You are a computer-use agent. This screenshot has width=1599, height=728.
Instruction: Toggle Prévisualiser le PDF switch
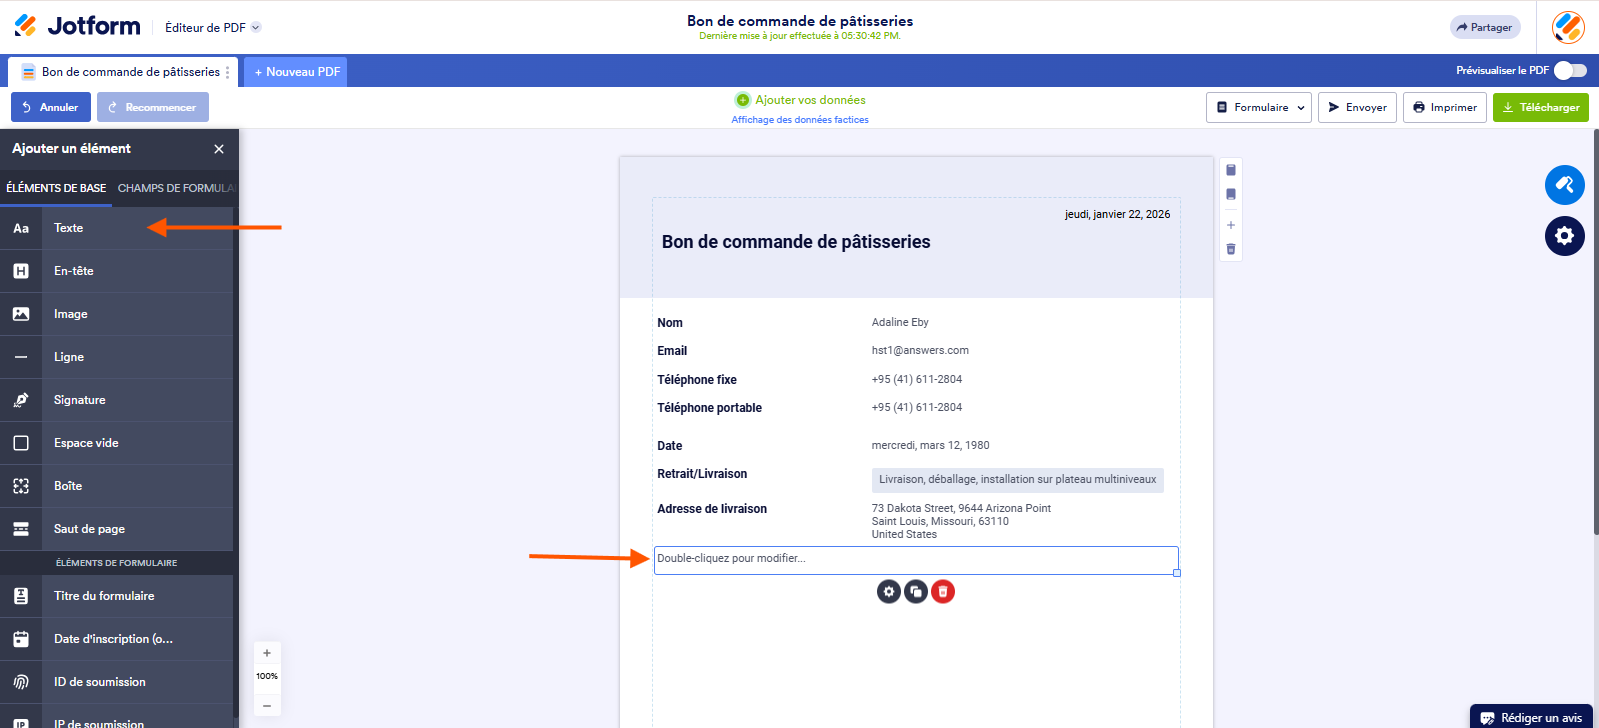pyautogui.click(x=1570, y=70)
